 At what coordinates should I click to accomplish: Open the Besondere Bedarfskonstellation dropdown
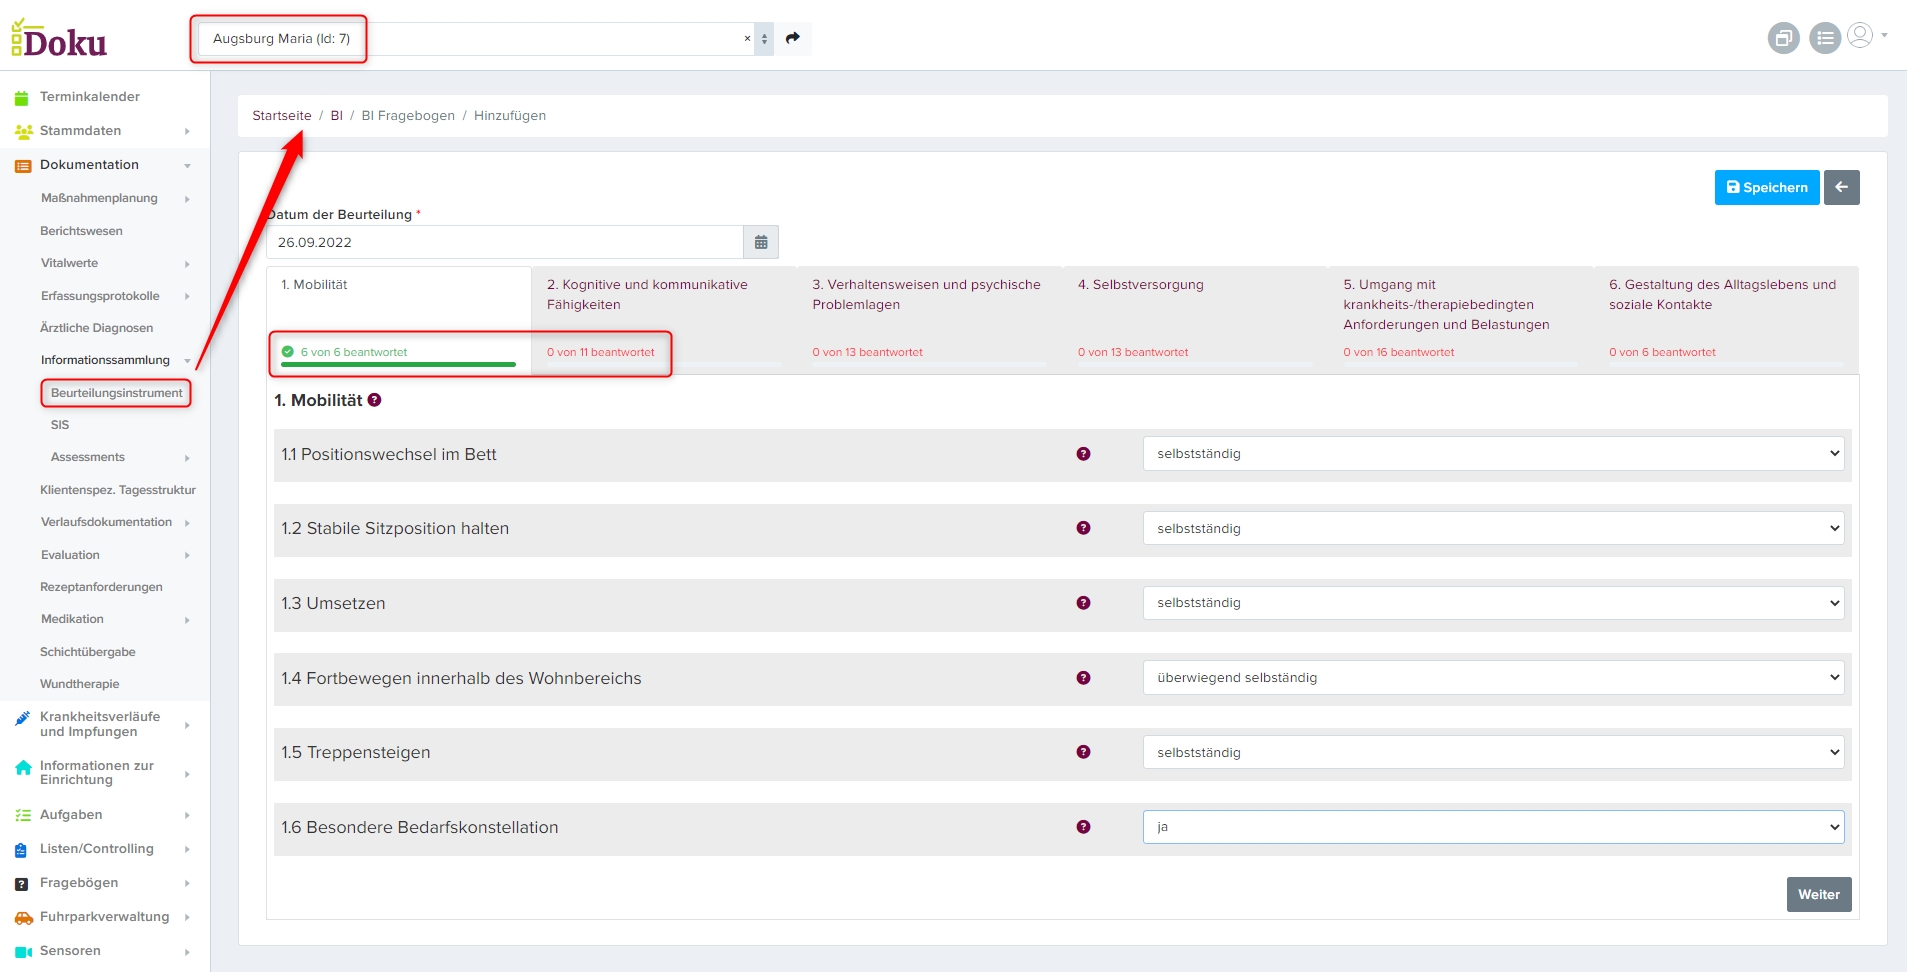click(x=1493, y=827)
